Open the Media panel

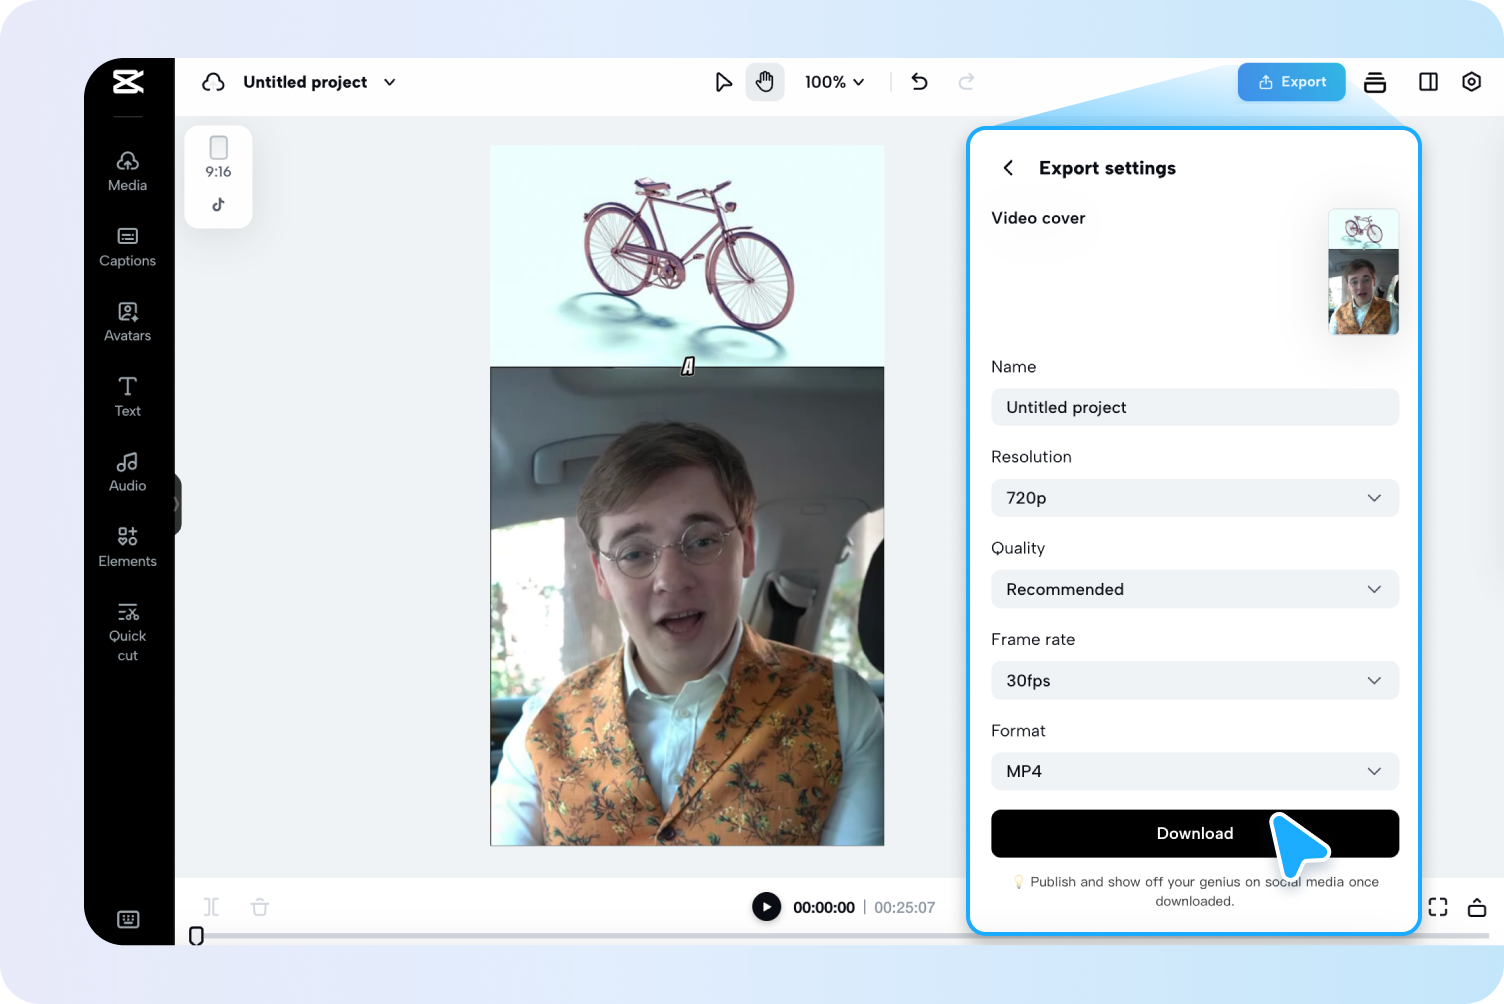pyautogui.click(x=127, y=172)
